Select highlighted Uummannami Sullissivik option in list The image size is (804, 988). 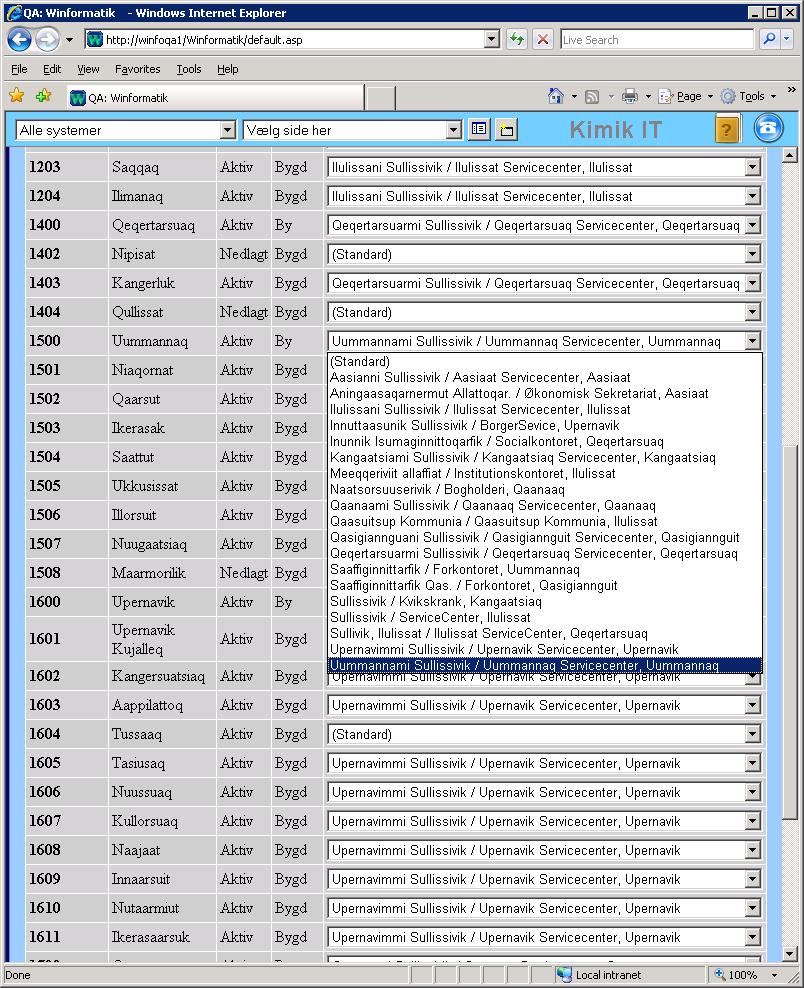point(545,665)
